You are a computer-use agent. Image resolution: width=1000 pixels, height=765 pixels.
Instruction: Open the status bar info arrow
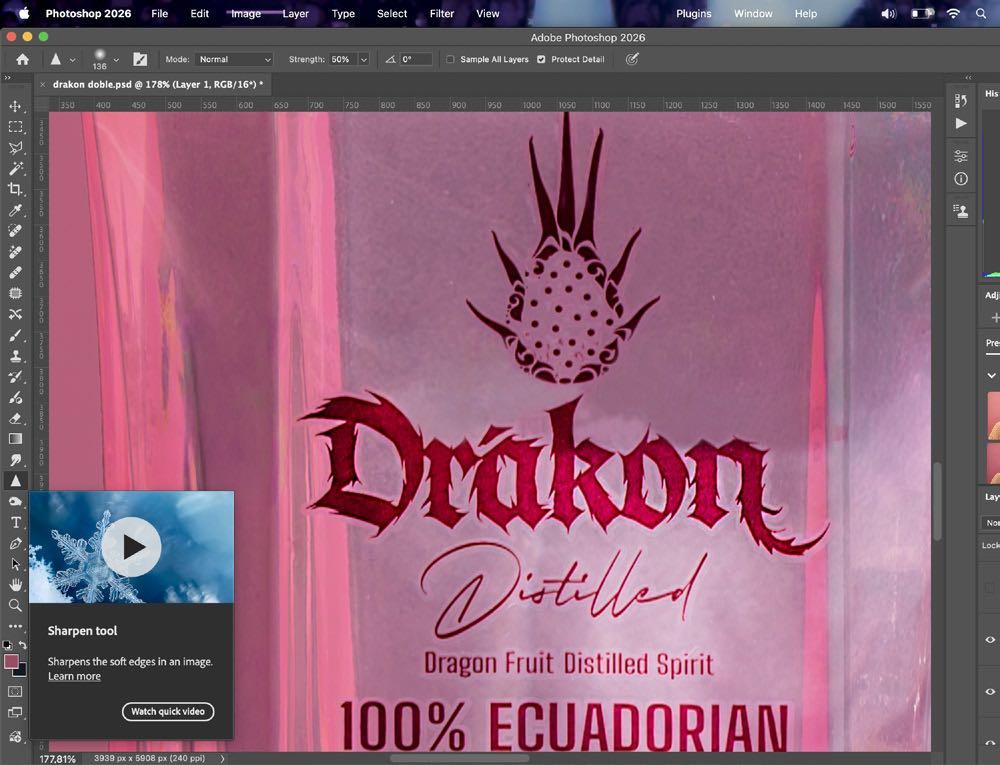[222, 759]
